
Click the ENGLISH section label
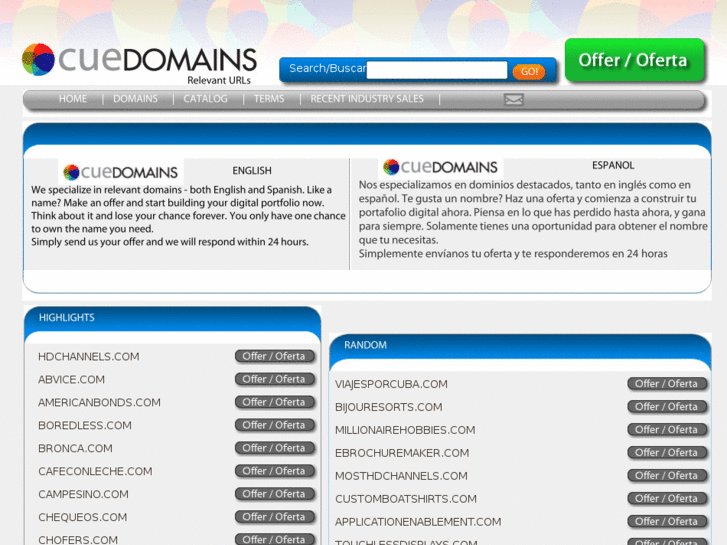252,171
